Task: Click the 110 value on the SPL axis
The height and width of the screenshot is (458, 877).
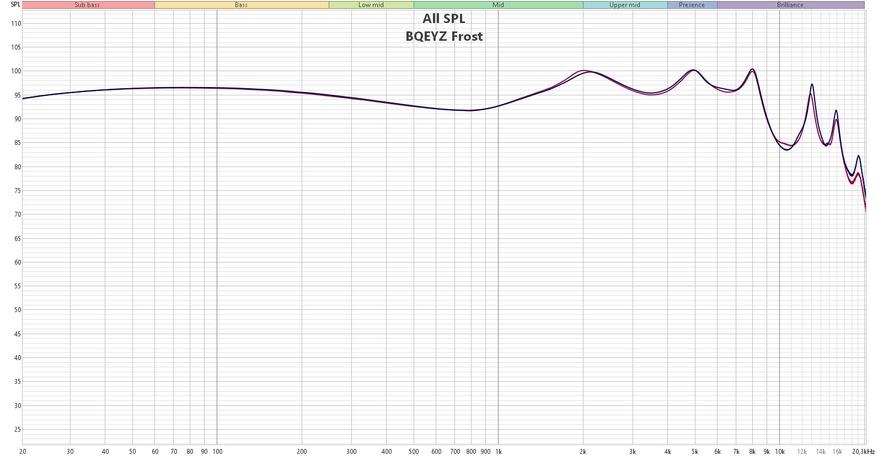Action: click(x=16, y=23)
